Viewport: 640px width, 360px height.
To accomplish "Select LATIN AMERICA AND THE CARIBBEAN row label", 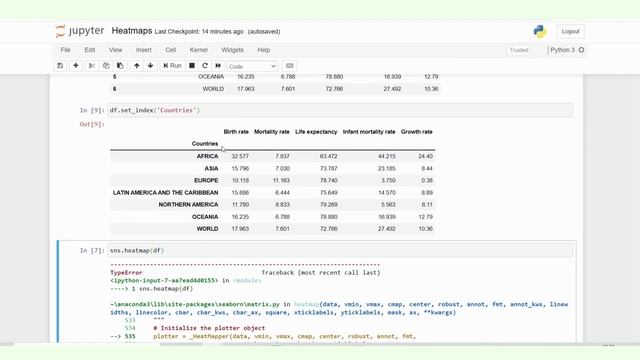I will pos(165,193).
